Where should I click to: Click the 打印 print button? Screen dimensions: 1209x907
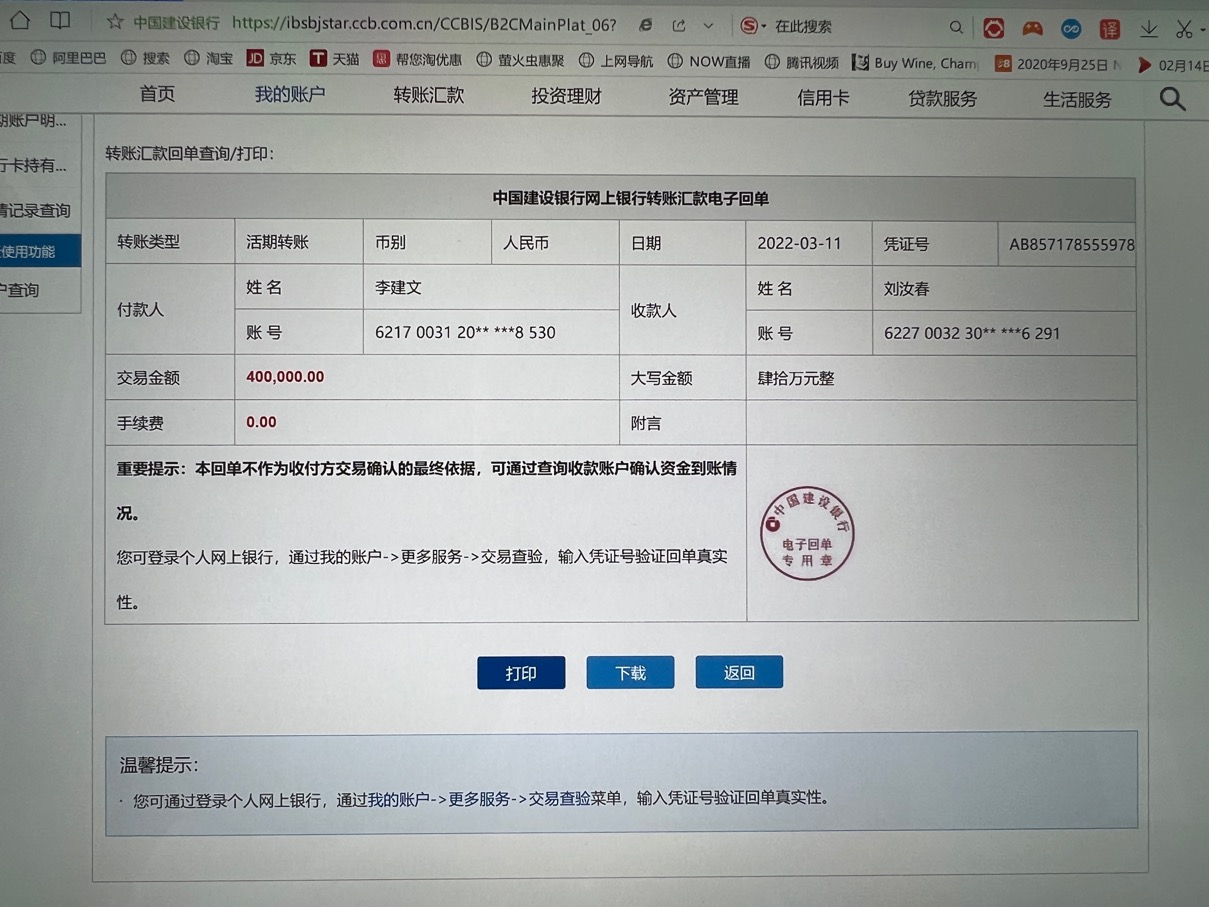tap(521, 673)
